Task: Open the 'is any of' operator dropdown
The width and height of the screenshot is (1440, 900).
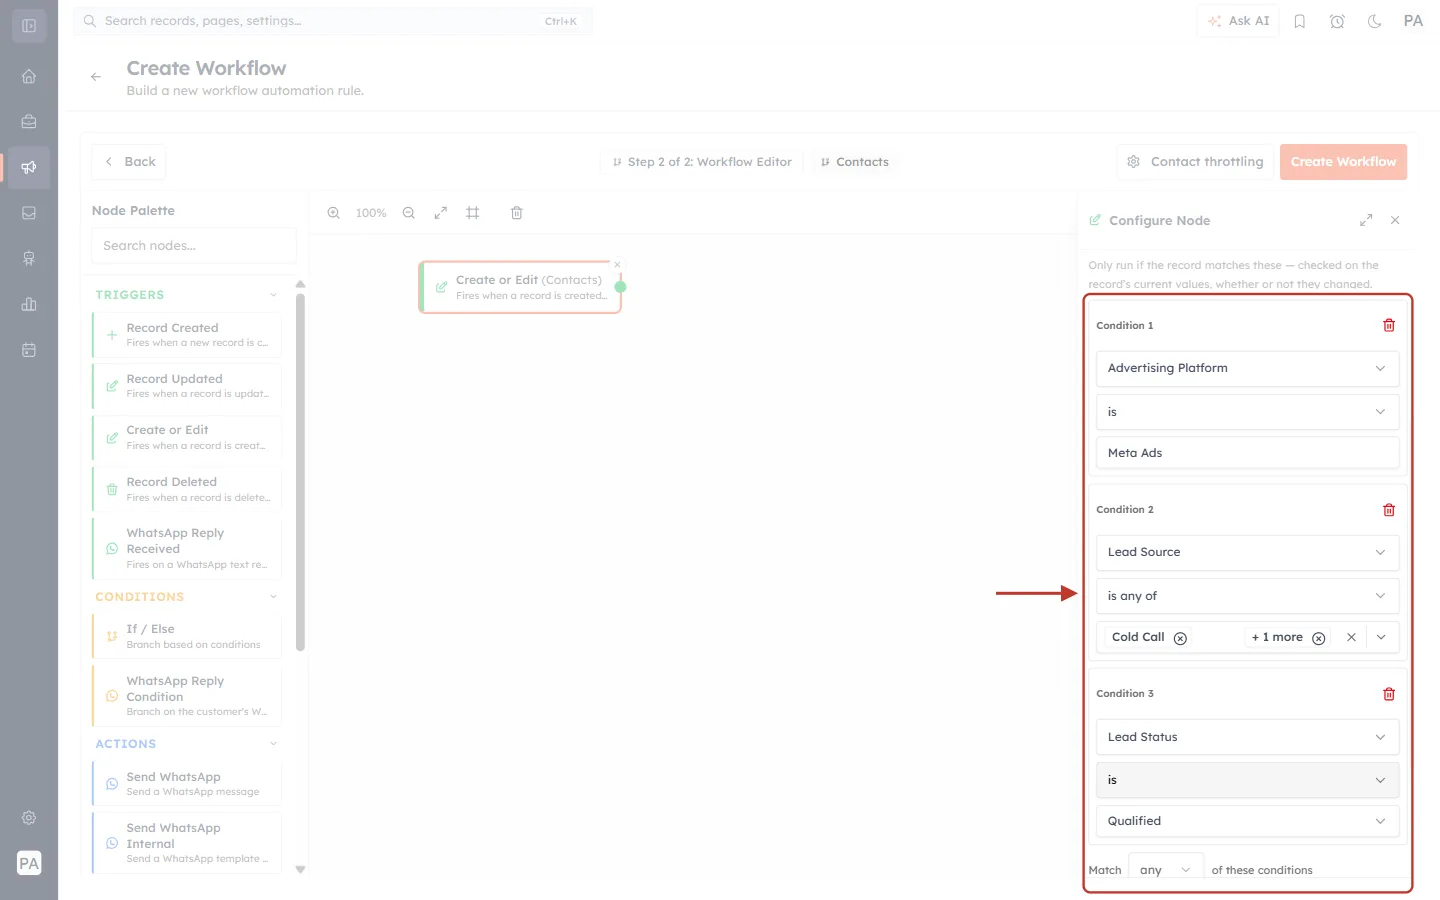Action: tap(1247, 596)
